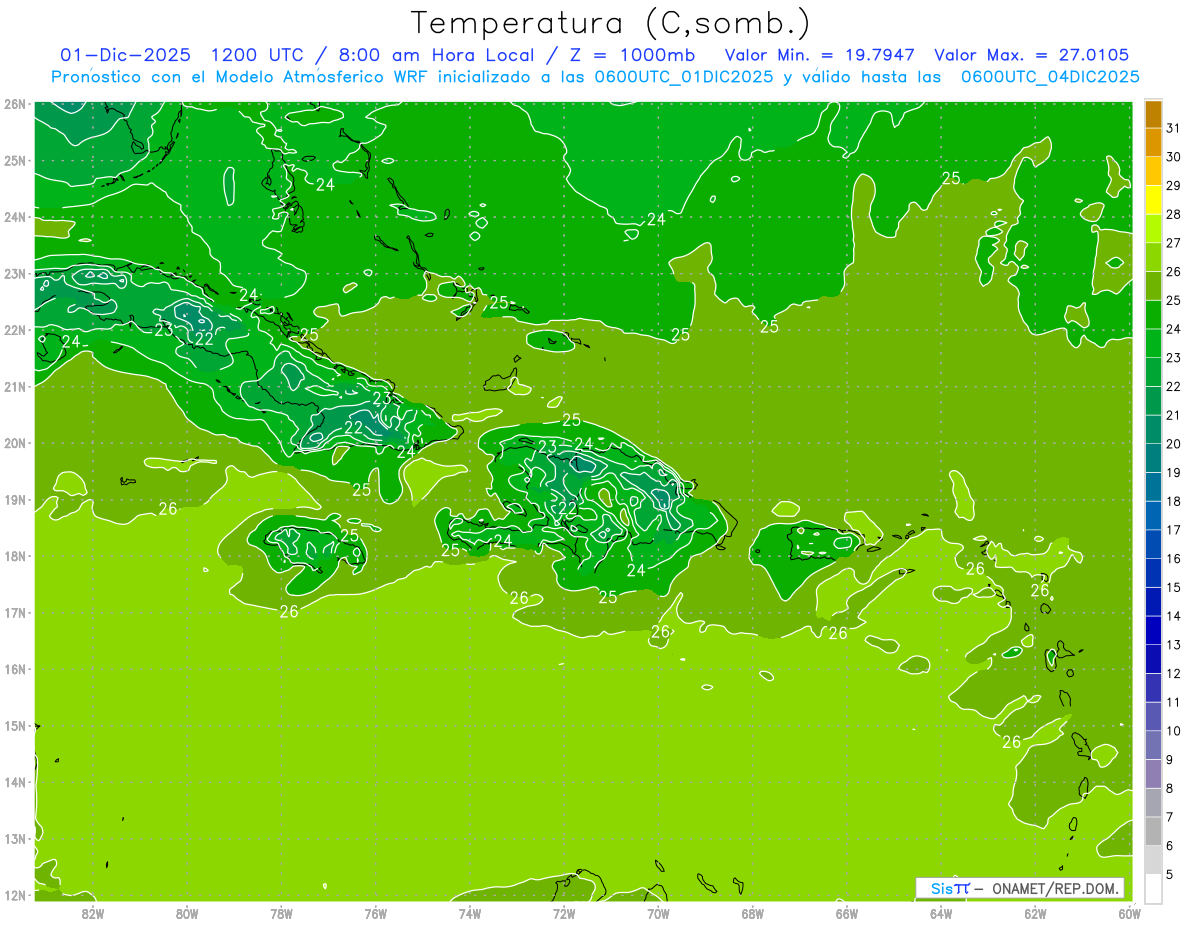Click the 68W longitude axis label
The height and width of the screenshot is (927, 1200).
752,912
